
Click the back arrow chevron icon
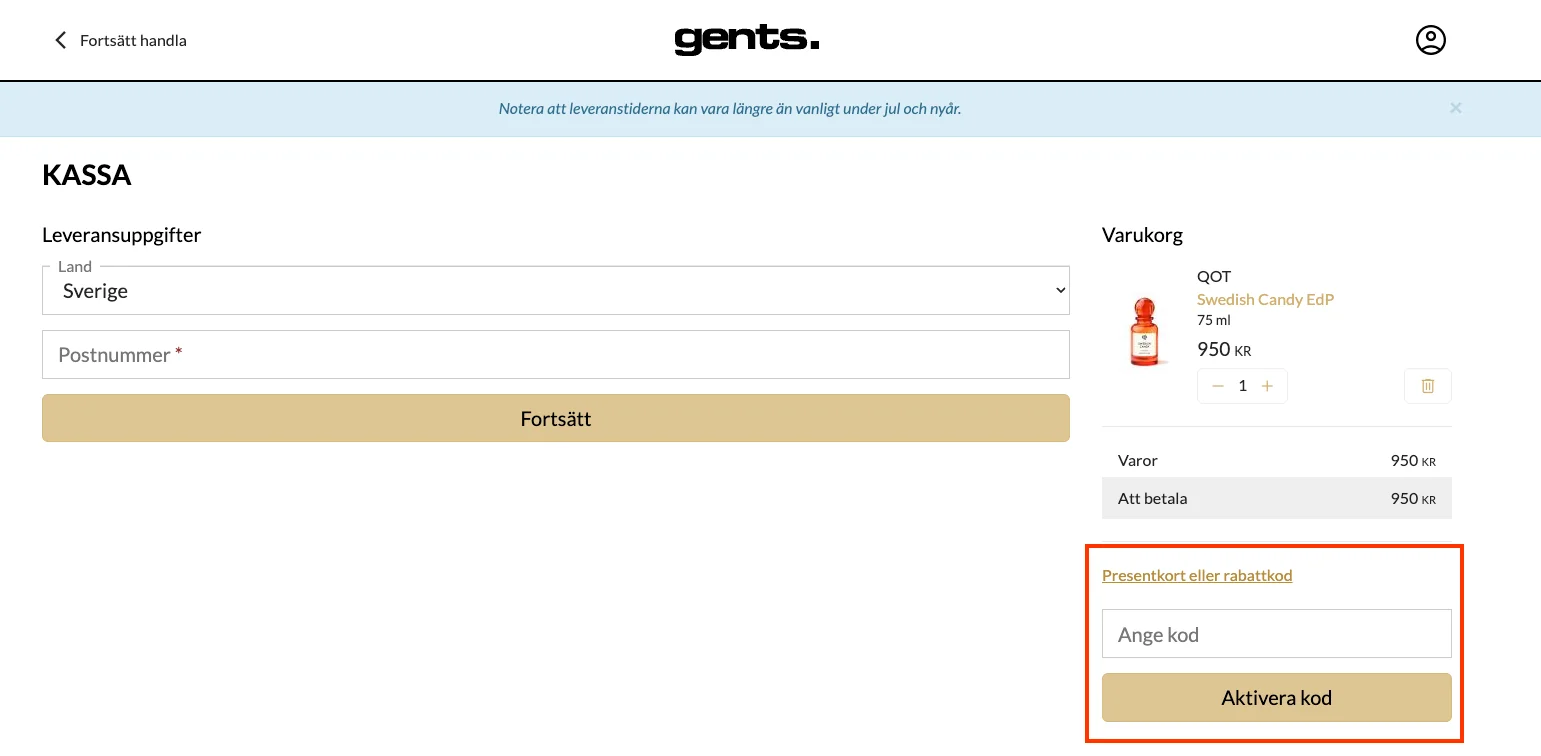60,40
